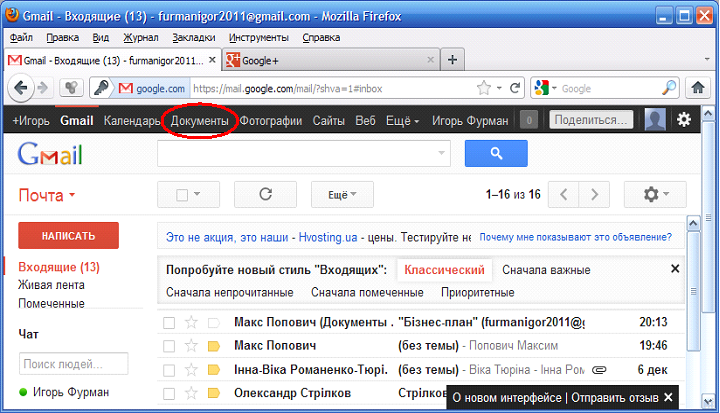Open the Файл menu
The height and width of the screenshot is (413, 720).
coord(21,38)
